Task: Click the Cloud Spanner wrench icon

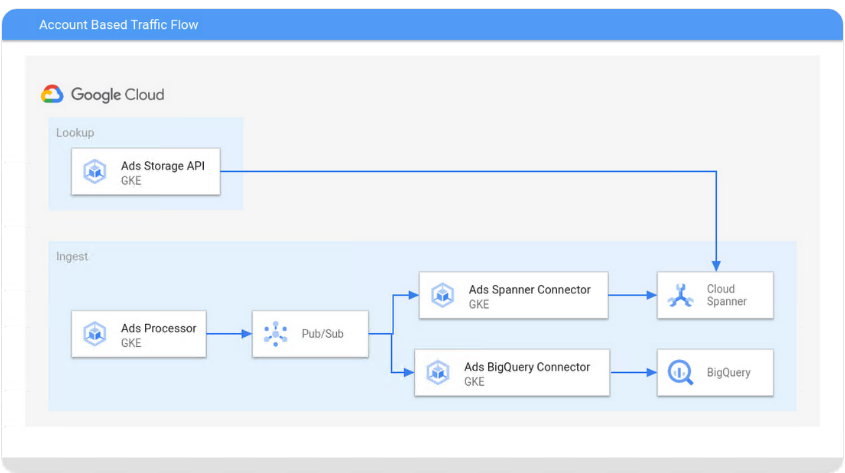Action: (x=681, y=296)
